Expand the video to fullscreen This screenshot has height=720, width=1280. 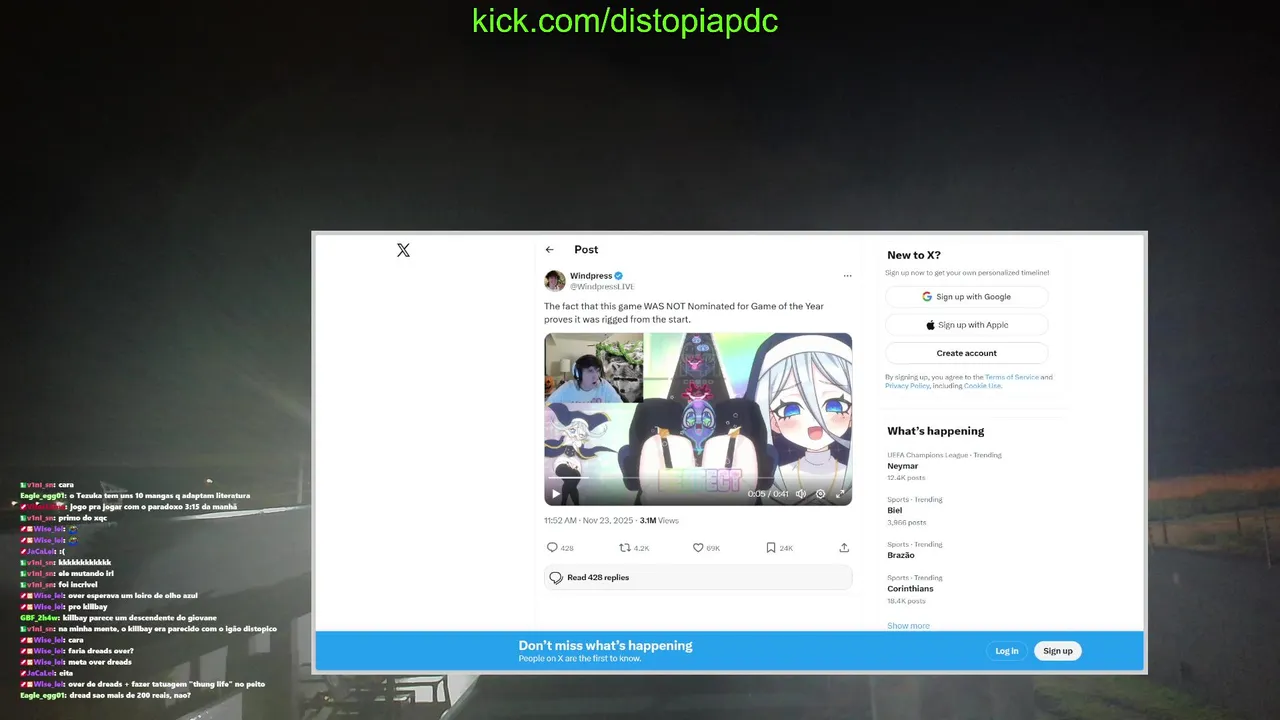pyautogui.click(x=840, y=493)
